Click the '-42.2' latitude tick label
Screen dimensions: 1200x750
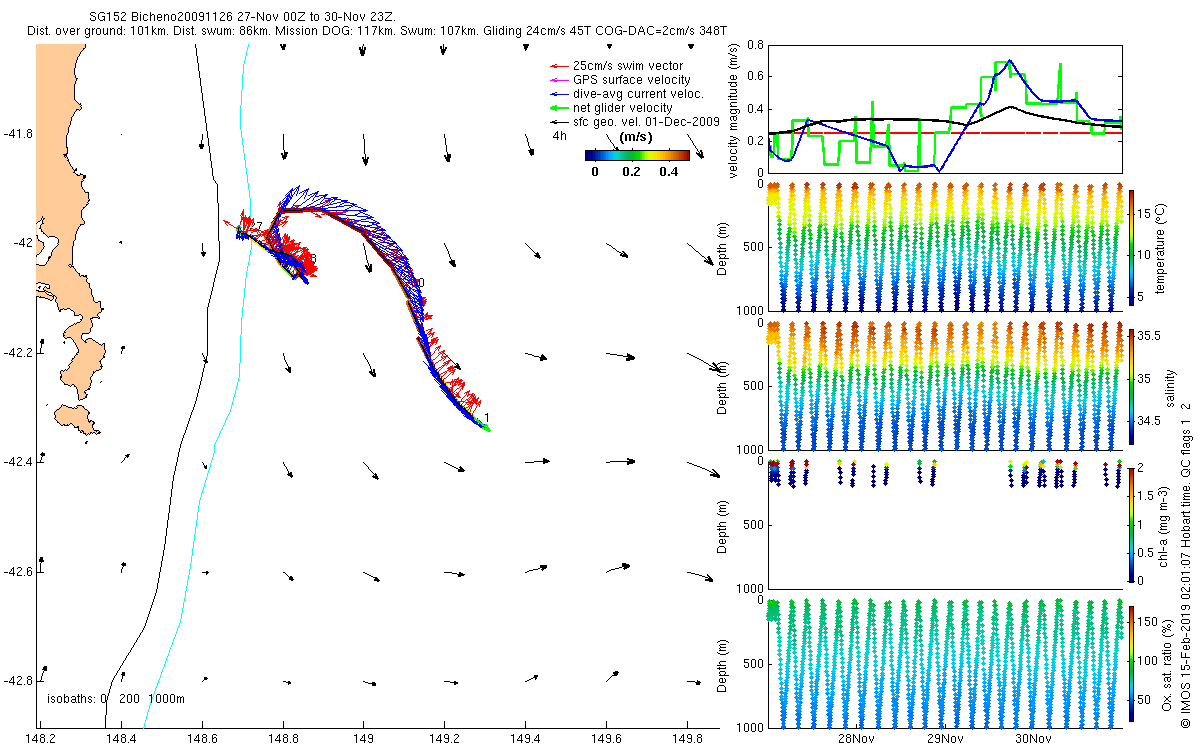18,353
